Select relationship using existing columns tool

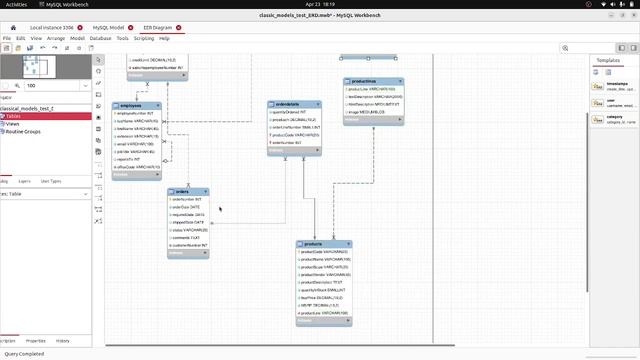98,221
